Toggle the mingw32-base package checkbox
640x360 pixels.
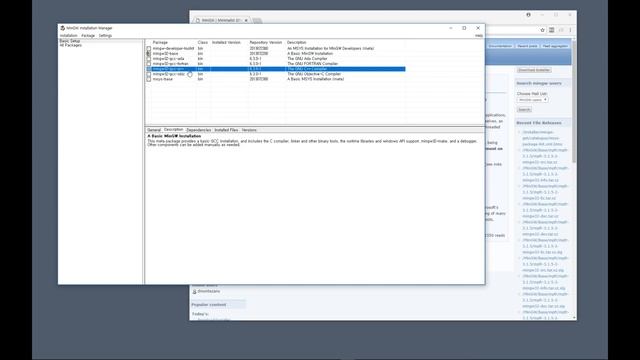pyautogui.click(x=149, y=53)
